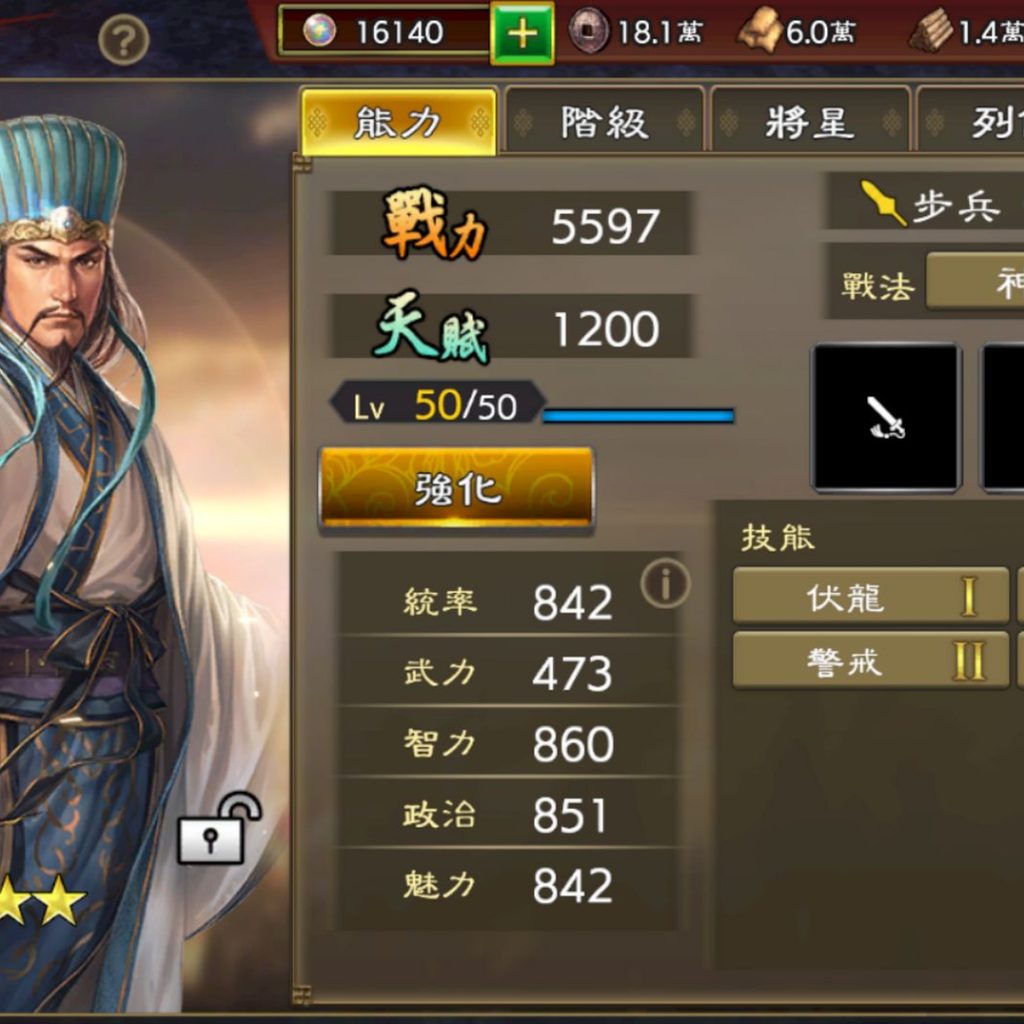Open the 伏龍 skill entry

click(871, 596)
